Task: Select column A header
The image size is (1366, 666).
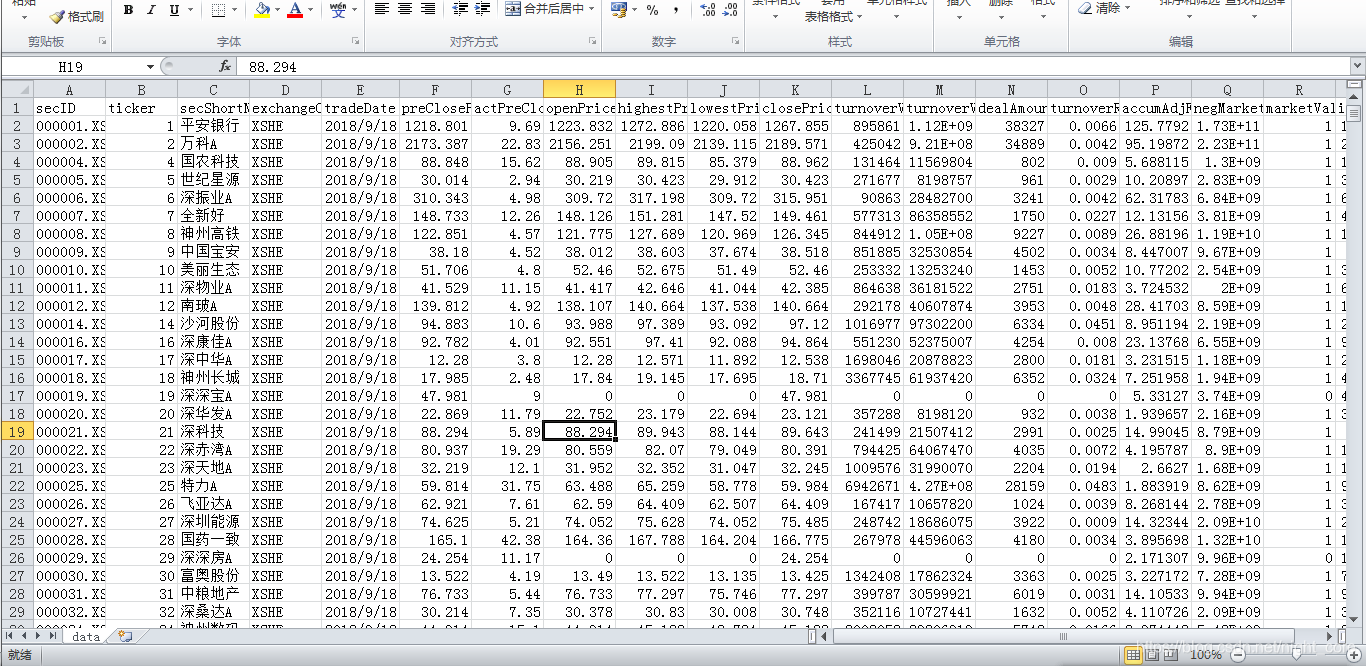Action: tap(70, 89)
